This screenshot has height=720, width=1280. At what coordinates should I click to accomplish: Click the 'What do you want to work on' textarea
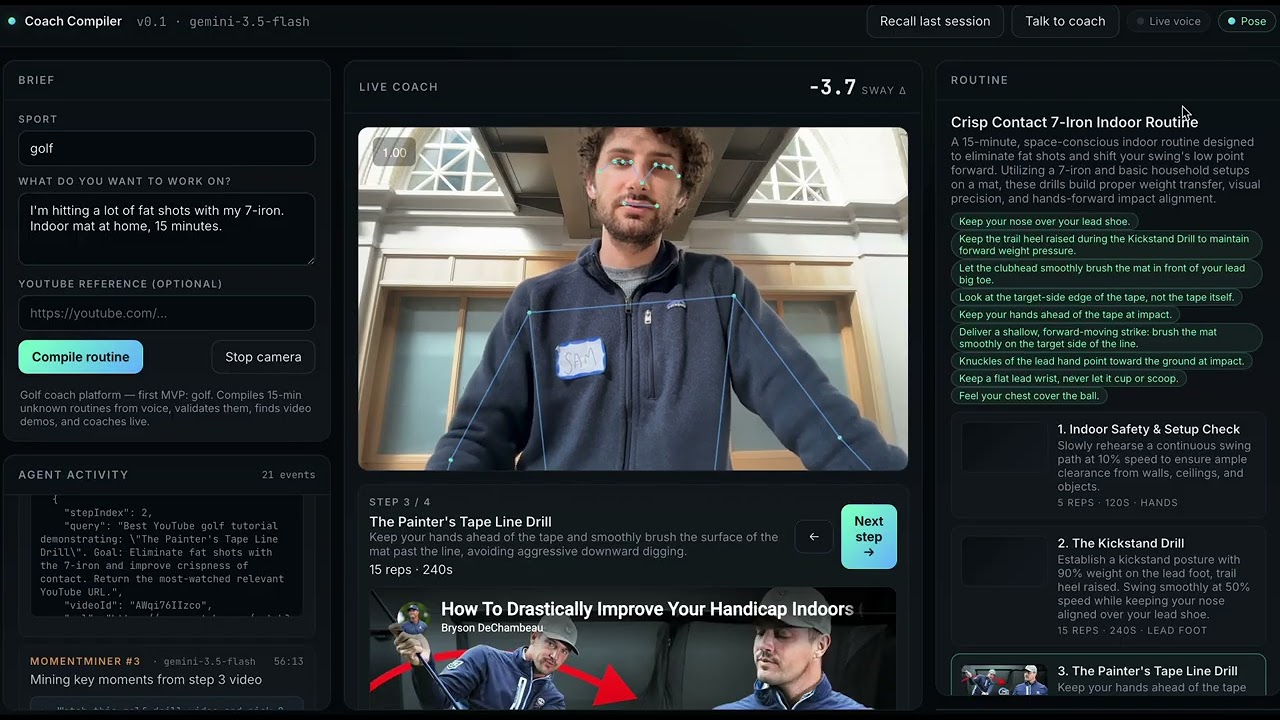pos(166,229)
